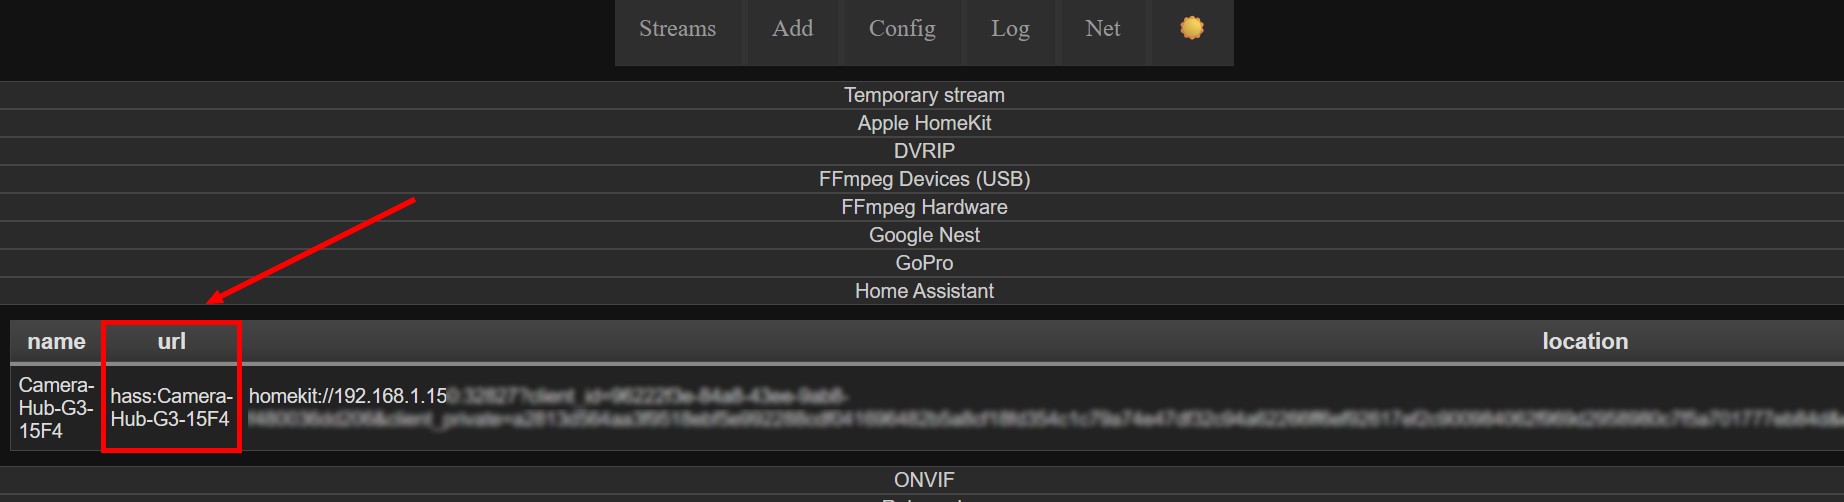The width and height of the screenshot is (1844, 502).
Task: Go to the Config tab
Action: click(x=902, y=28)
